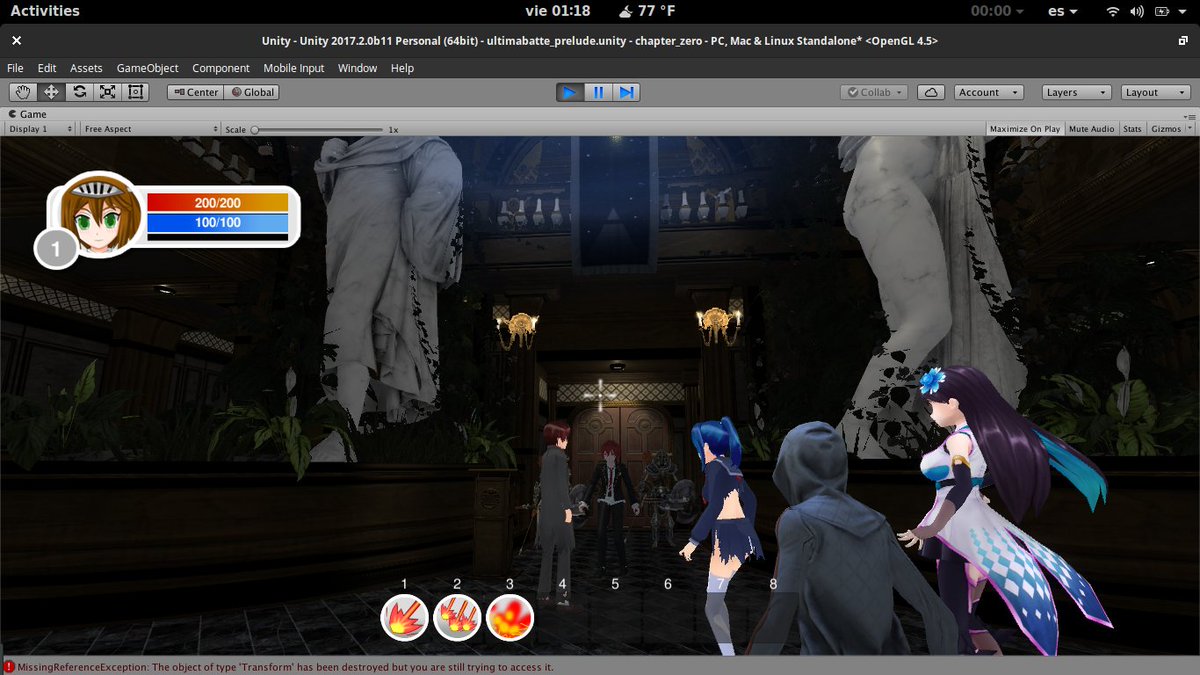Screen dimensions: 1200x675
Task: Open the Layout dropdown
Action: [1155, 92]
